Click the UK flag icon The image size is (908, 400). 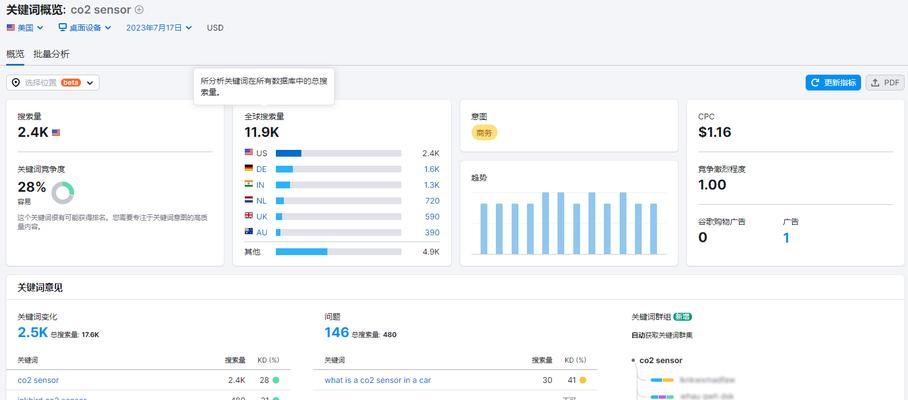point(249,216)
